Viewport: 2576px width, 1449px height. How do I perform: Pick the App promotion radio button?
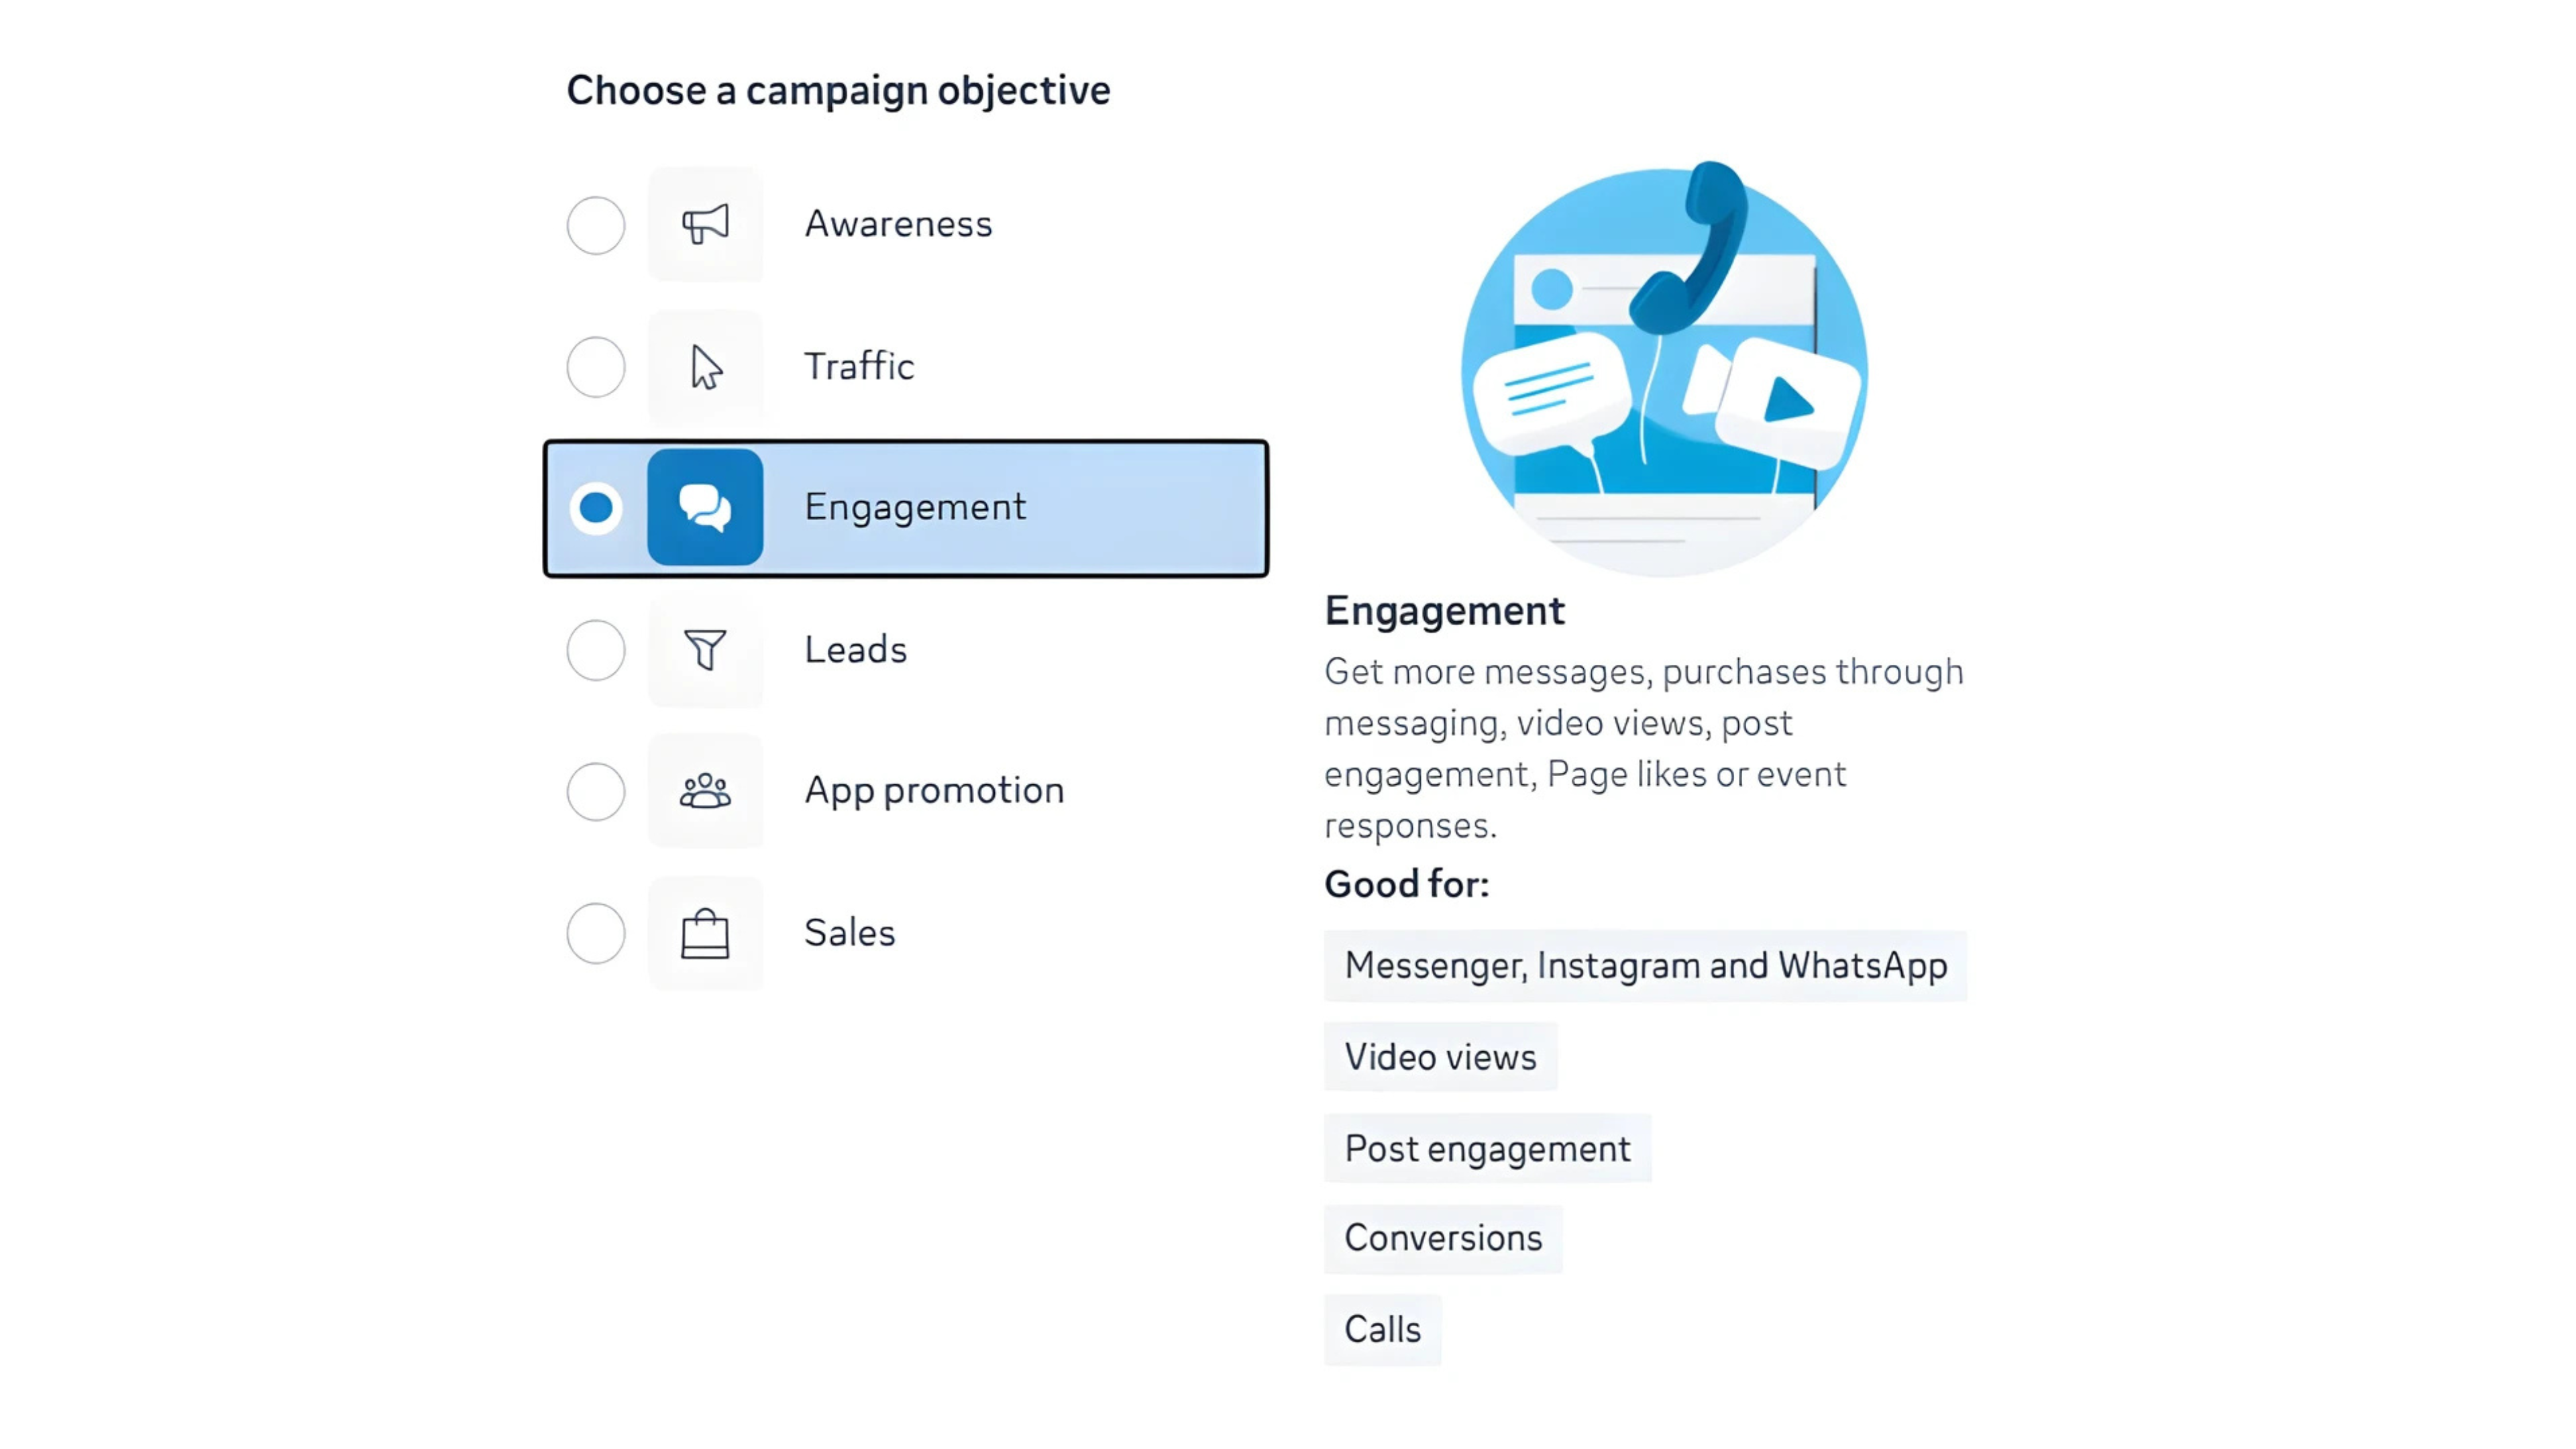[596, 792]
